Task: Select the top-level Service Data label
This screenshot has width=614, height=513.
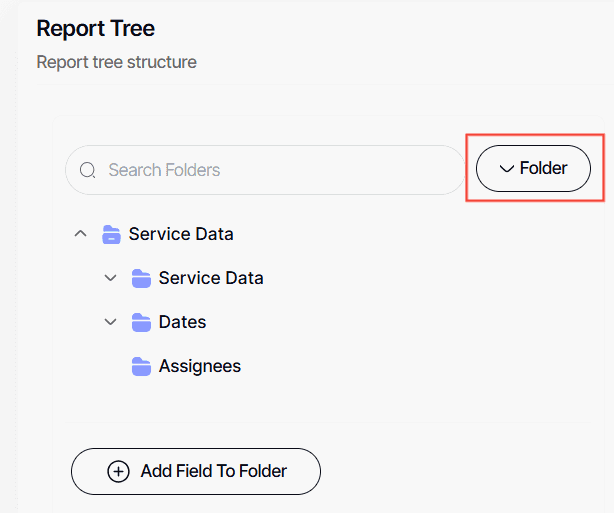Action: [x=181, y=234]
